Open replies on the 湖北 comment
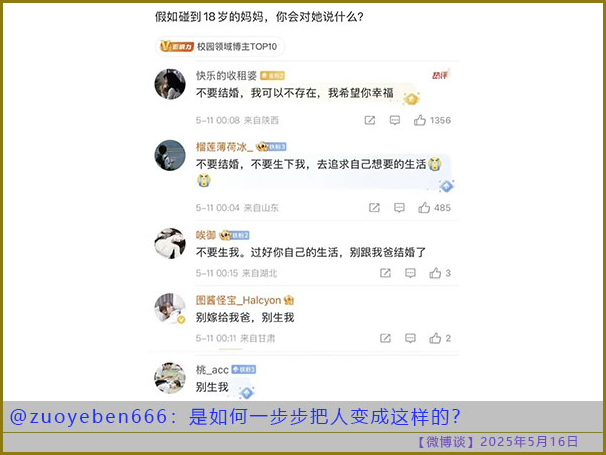606x455 pixels. tap(410, 273)
